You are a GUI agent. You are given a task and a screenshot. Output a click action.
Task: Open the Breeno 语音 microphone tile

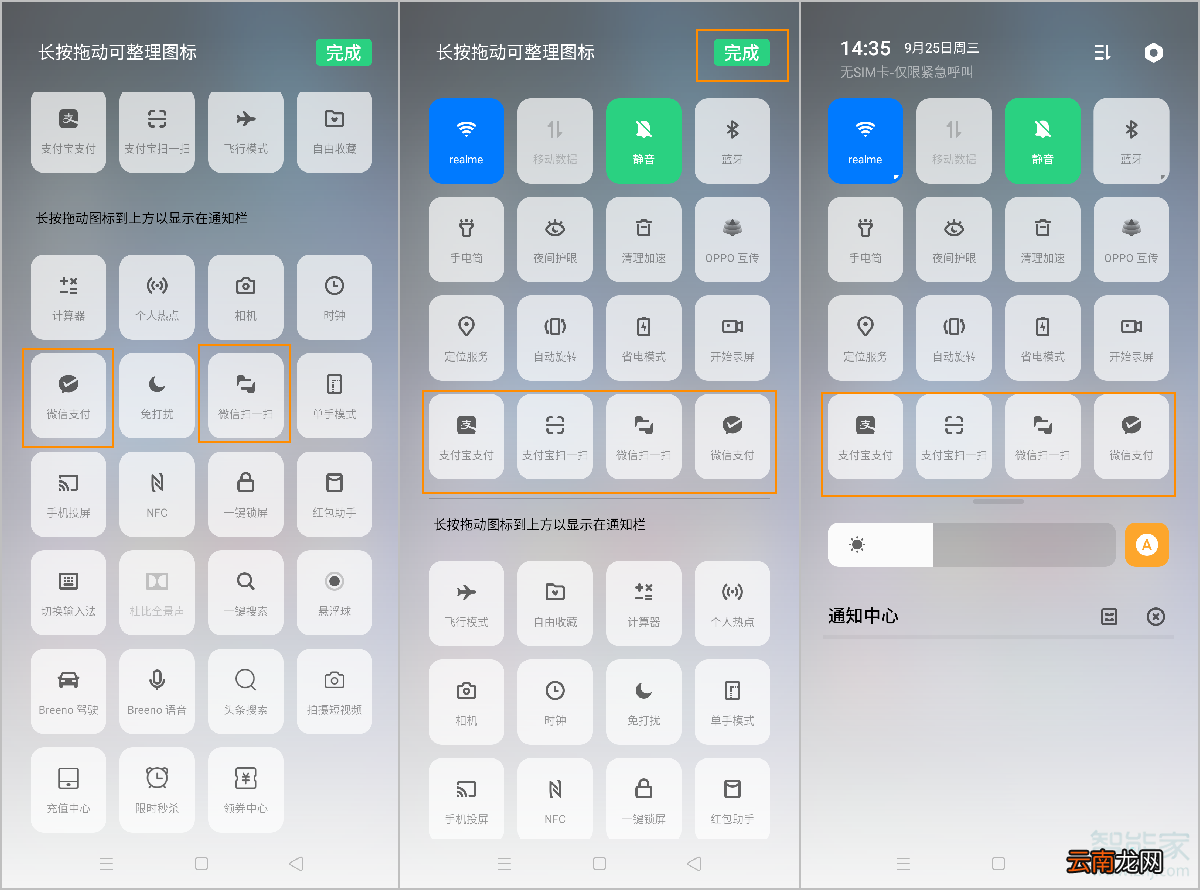157,692
